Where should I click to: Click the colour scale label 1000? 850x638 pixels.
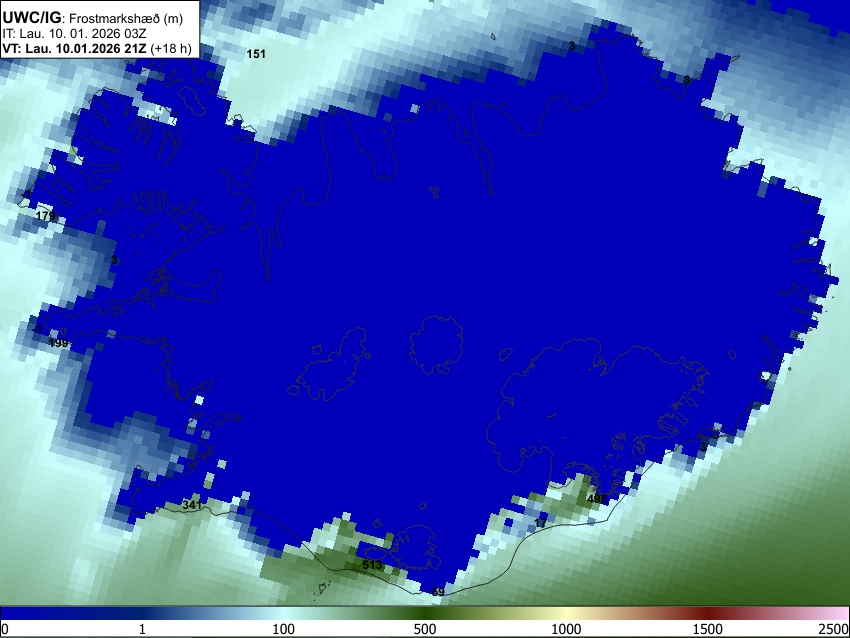coord(566,629)
